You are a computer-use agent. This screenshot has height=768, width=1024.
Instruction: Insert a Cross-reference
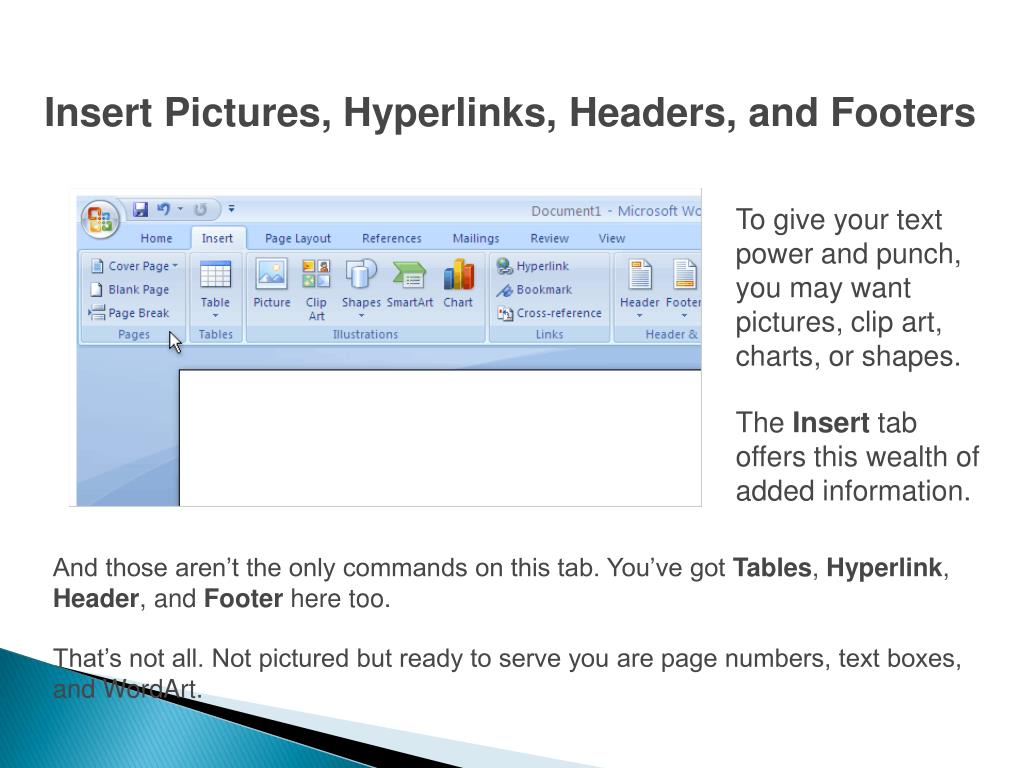549,313
